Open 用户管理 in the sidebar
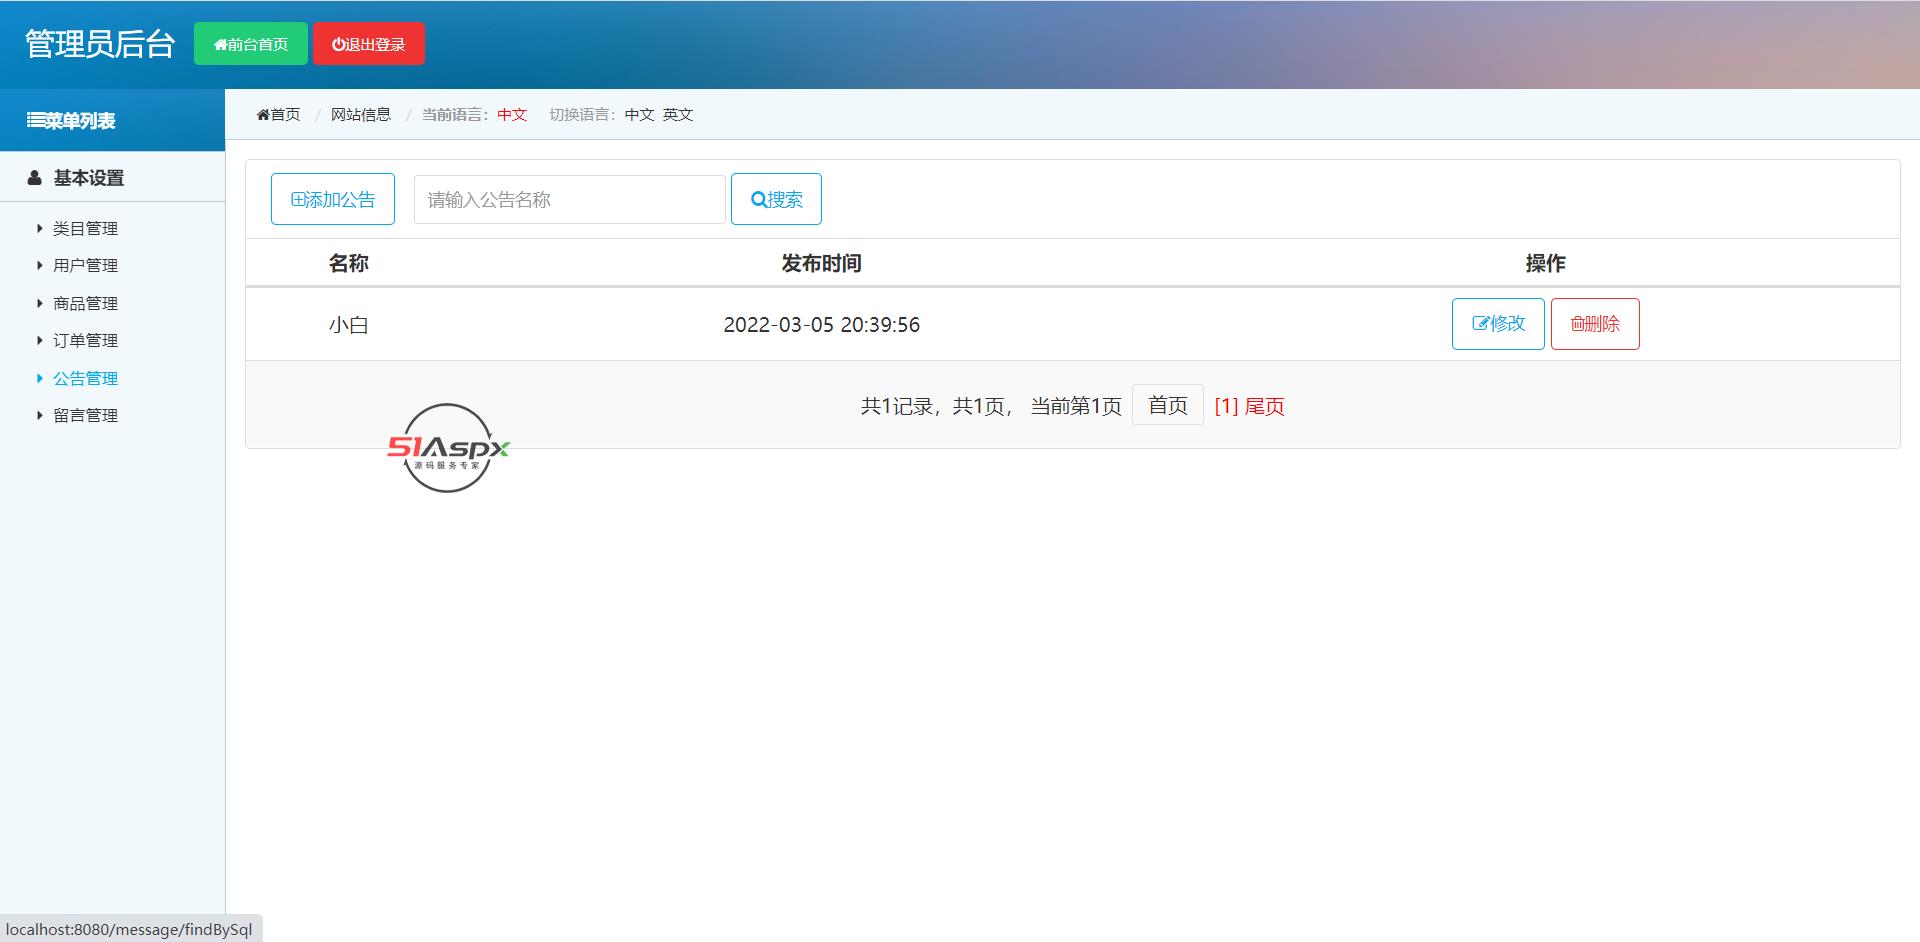This screenshot has width=1920, height=942. point(85,265)
